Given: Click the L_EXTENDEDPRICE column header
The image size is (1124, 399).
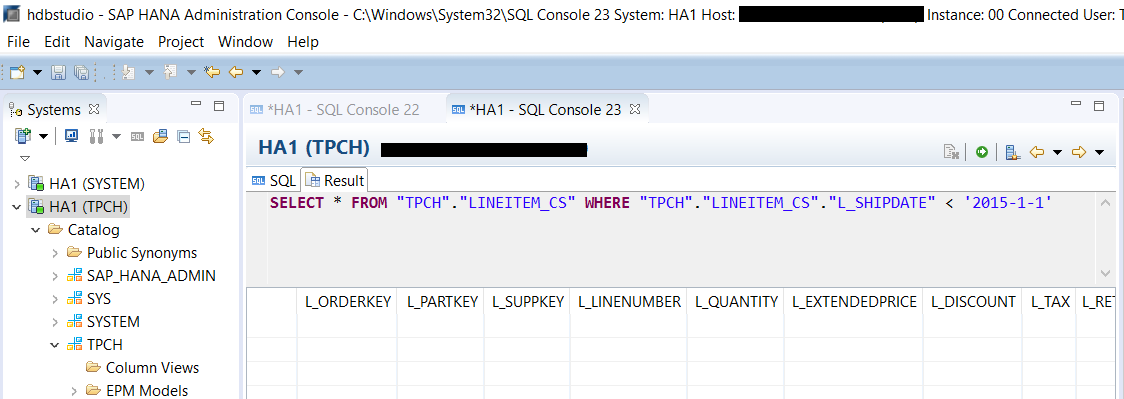Looking at the screenshot, I should pyautogui.click(x=854, y=302).
